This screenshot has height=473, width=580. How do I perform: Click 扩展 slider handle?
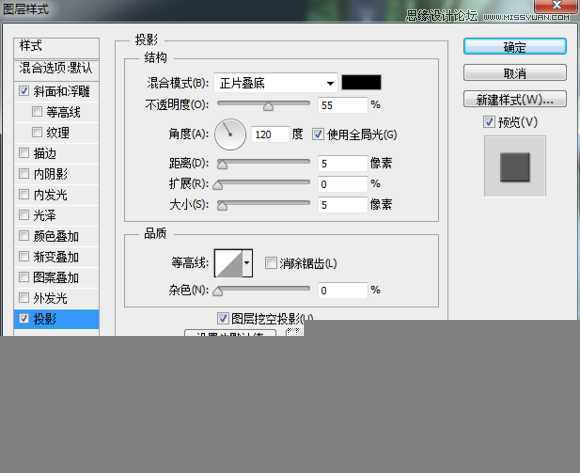point(218,185)
